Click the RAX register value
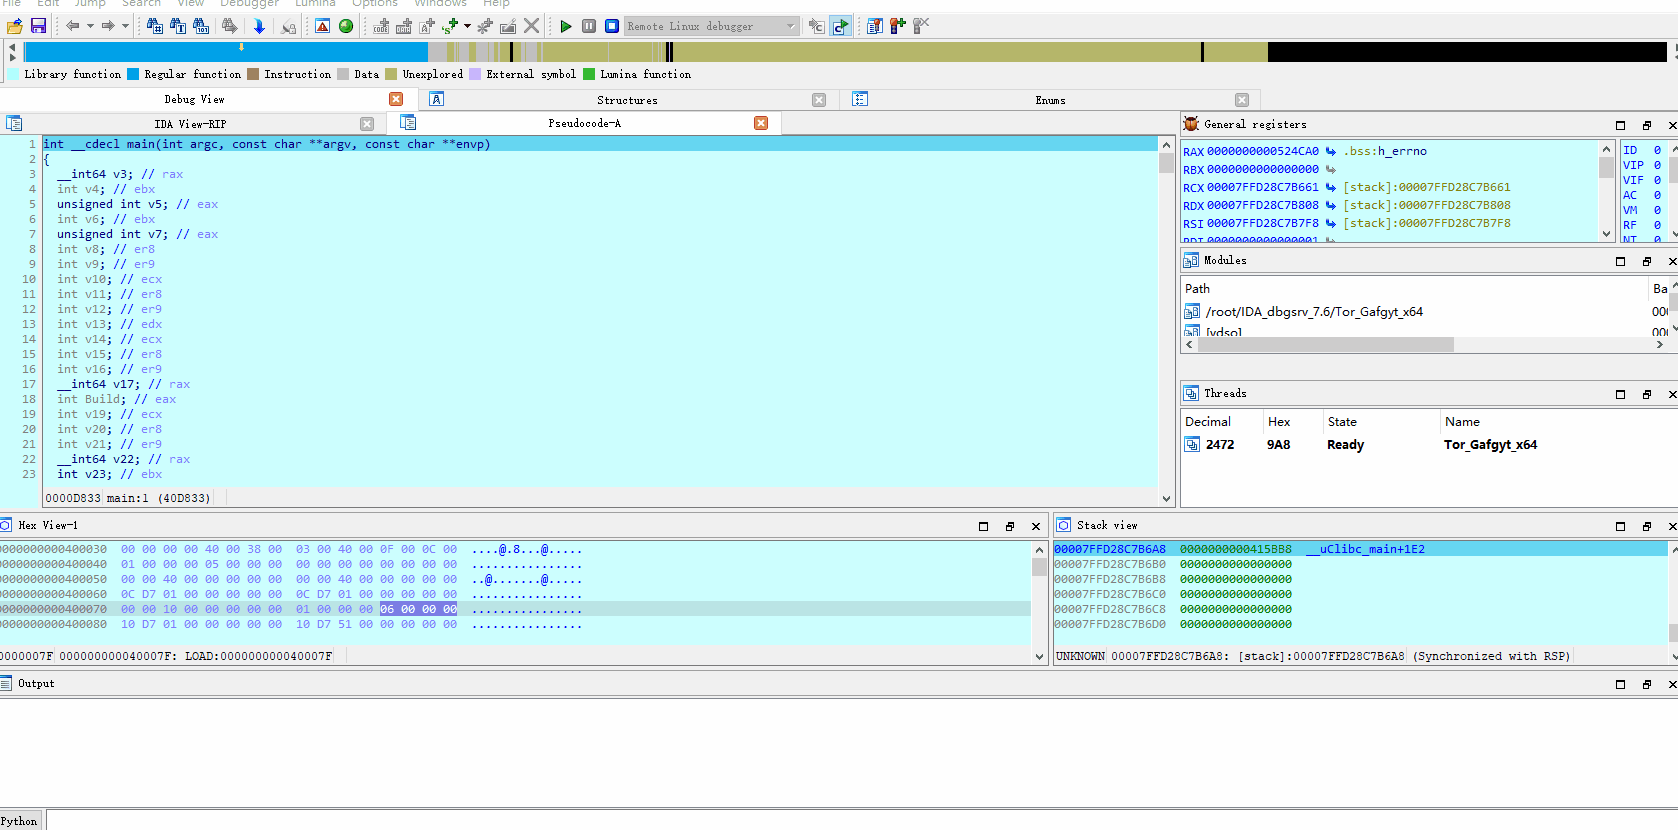Viewport: 1678px width, 830px height. click(x=1263, y=151)
